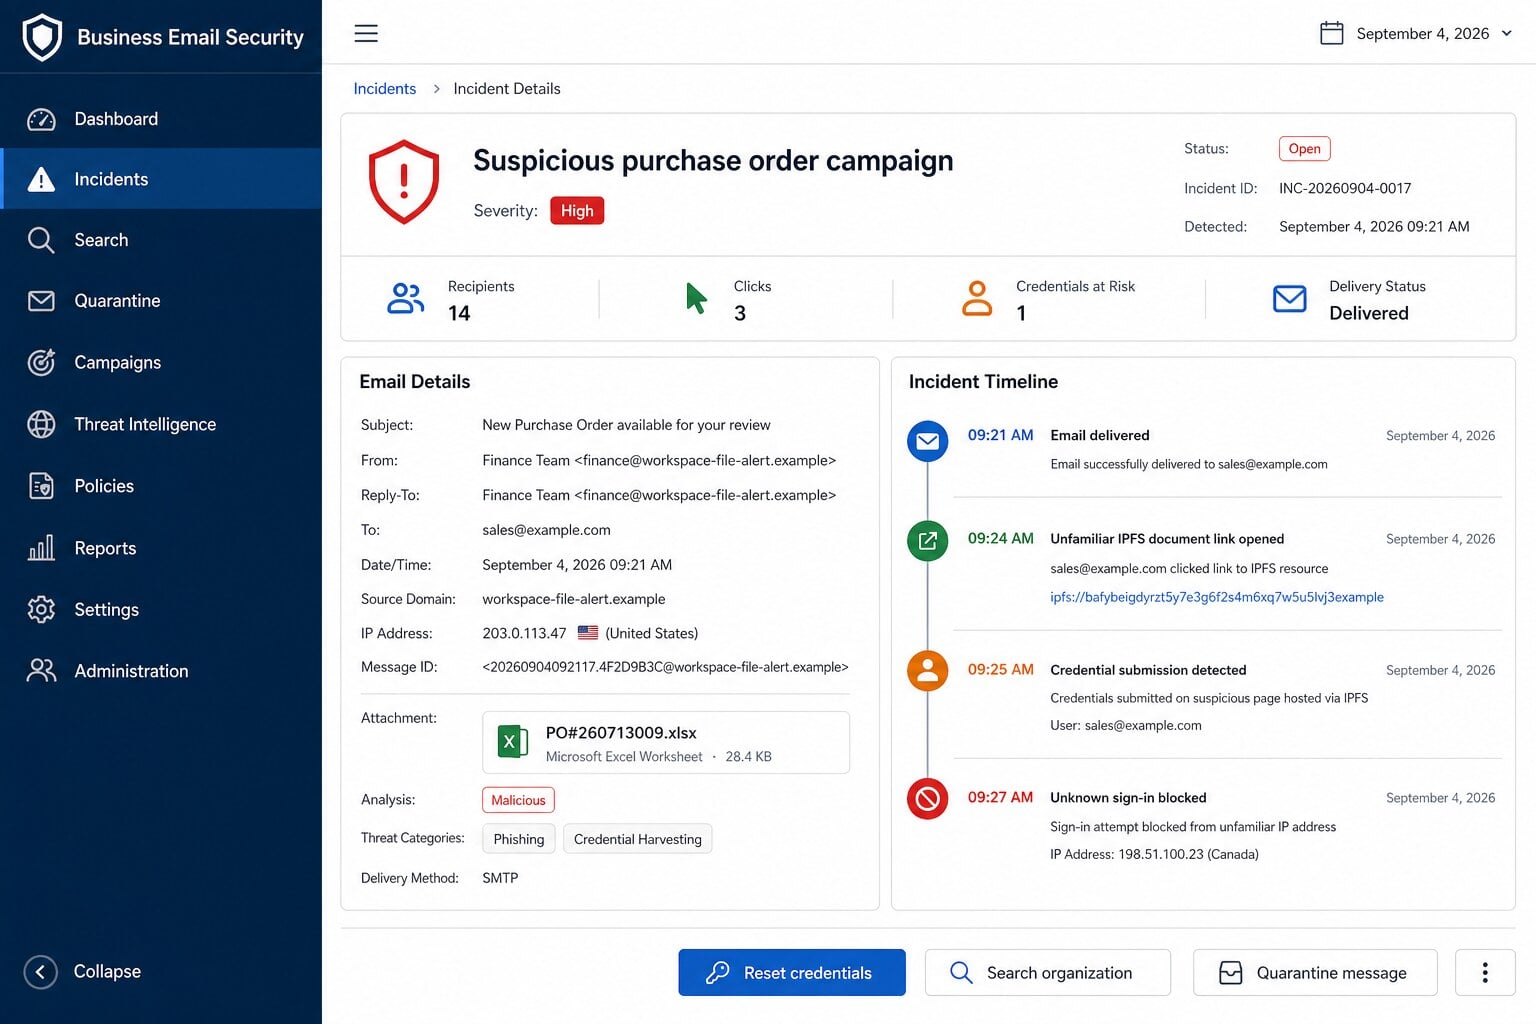Click the Credentials at Risk user icon
Screen dimensions: 1536x1024
tap(977, 299)
